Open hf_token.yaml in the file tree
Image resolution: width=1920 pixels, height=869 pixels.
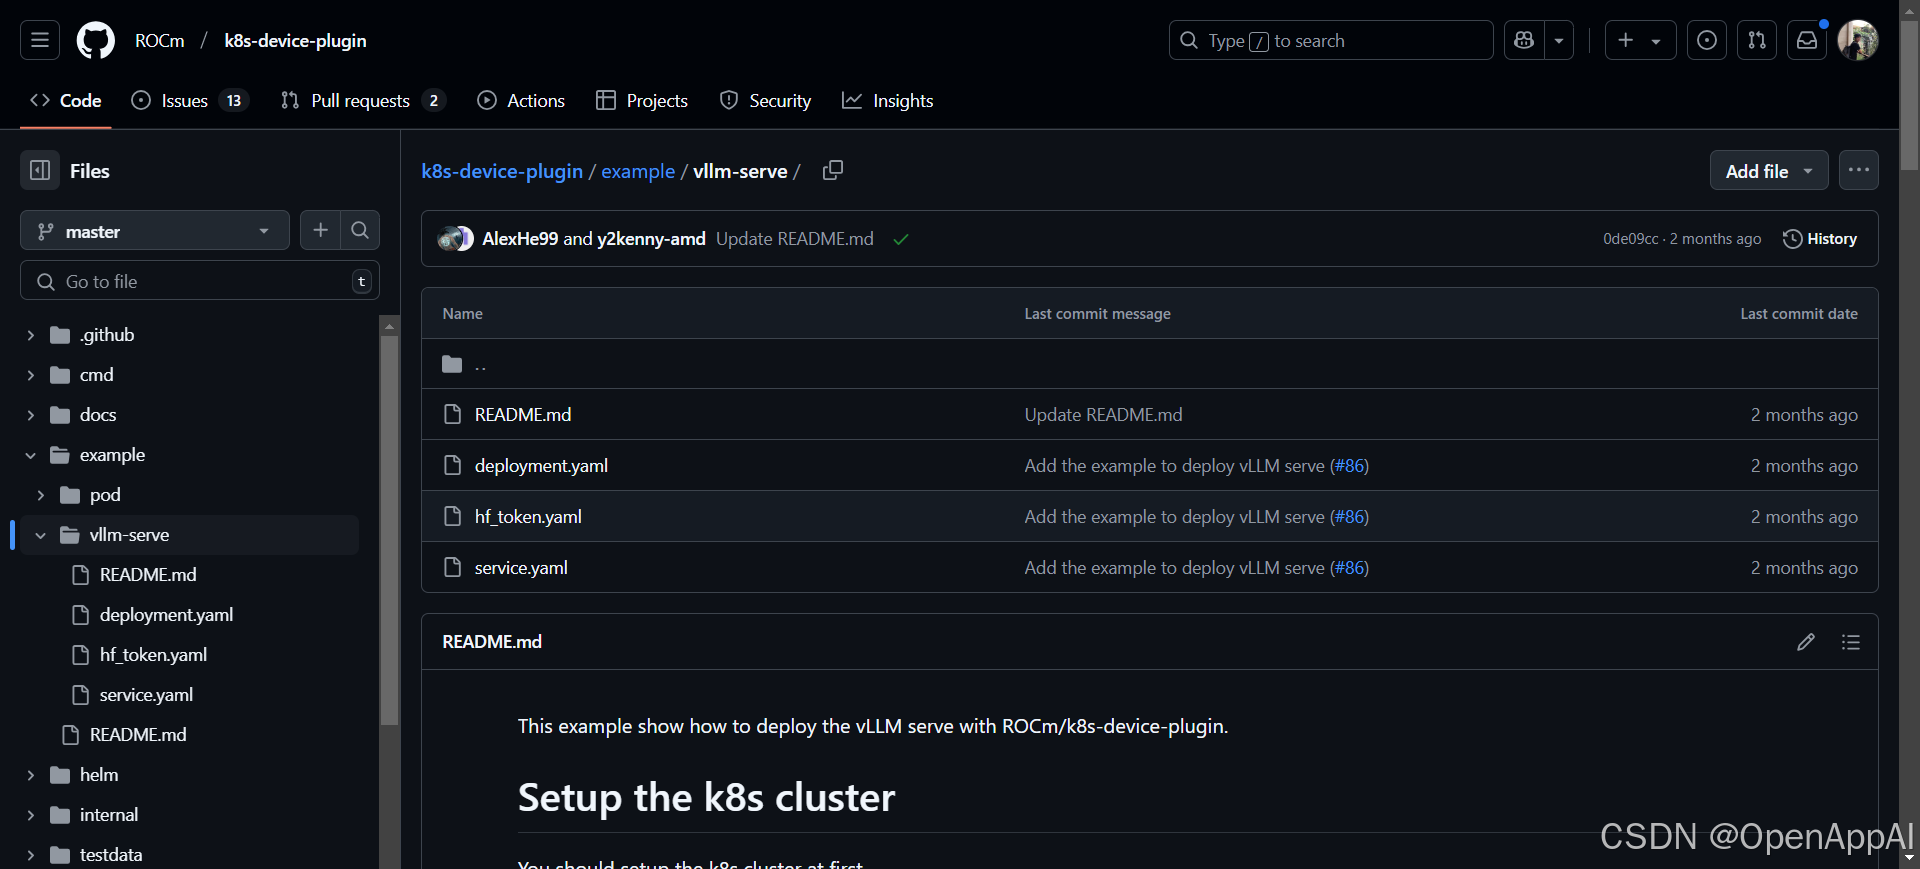(153, 655)
